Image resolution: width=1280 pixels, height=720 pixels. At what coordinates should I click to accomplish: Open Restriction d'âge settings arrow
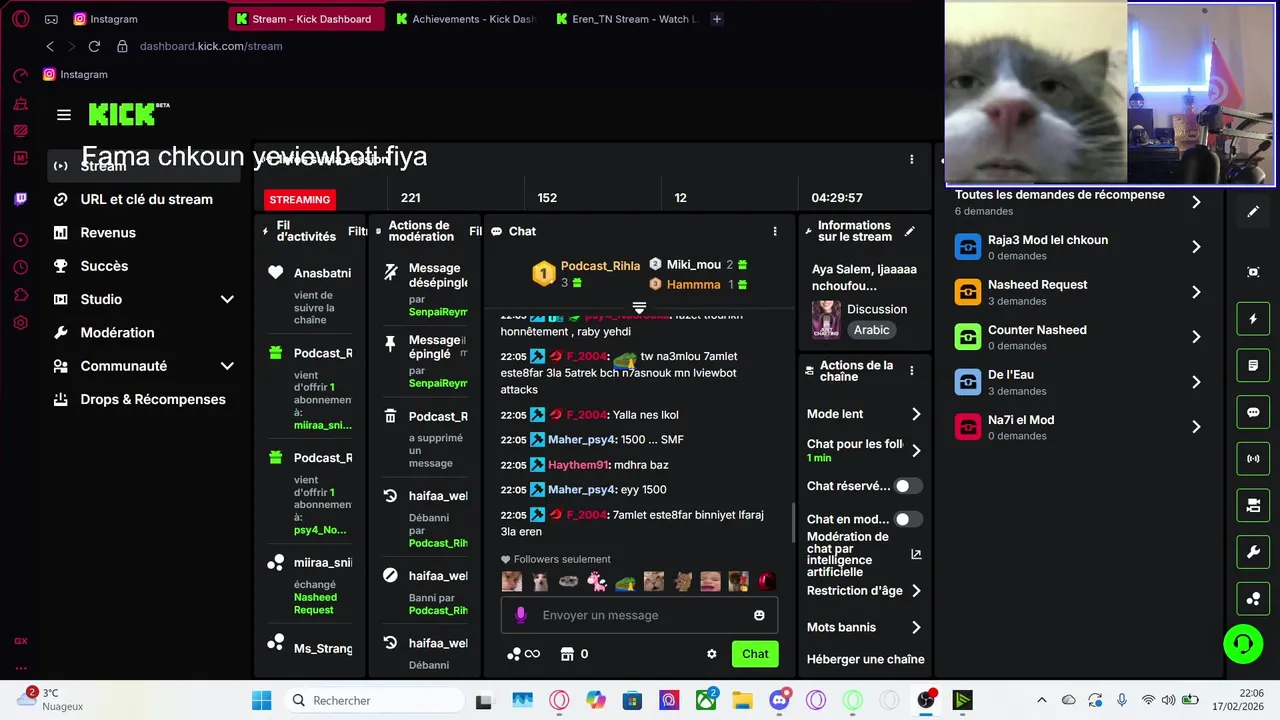tap(916, 591)
